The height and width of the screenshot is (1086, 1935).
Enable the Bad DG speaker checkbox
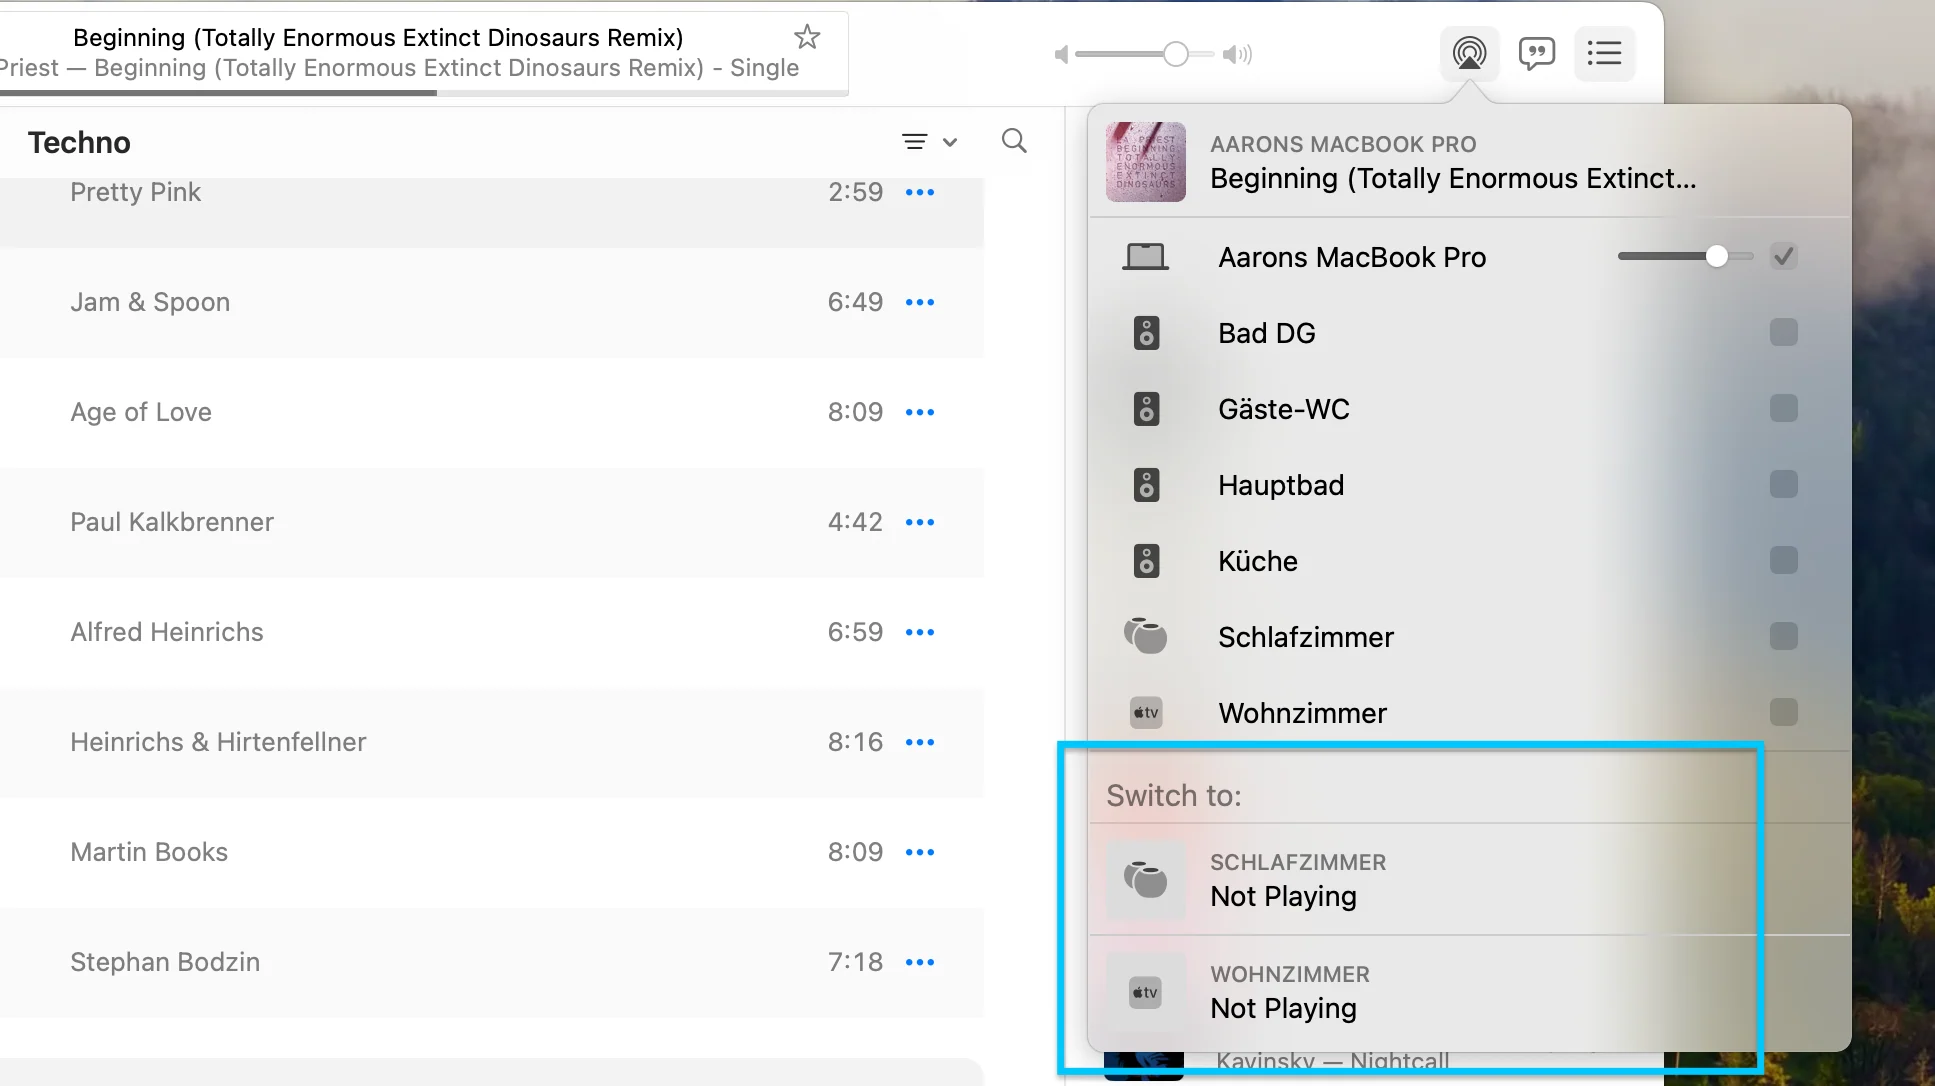[1783, 332]
